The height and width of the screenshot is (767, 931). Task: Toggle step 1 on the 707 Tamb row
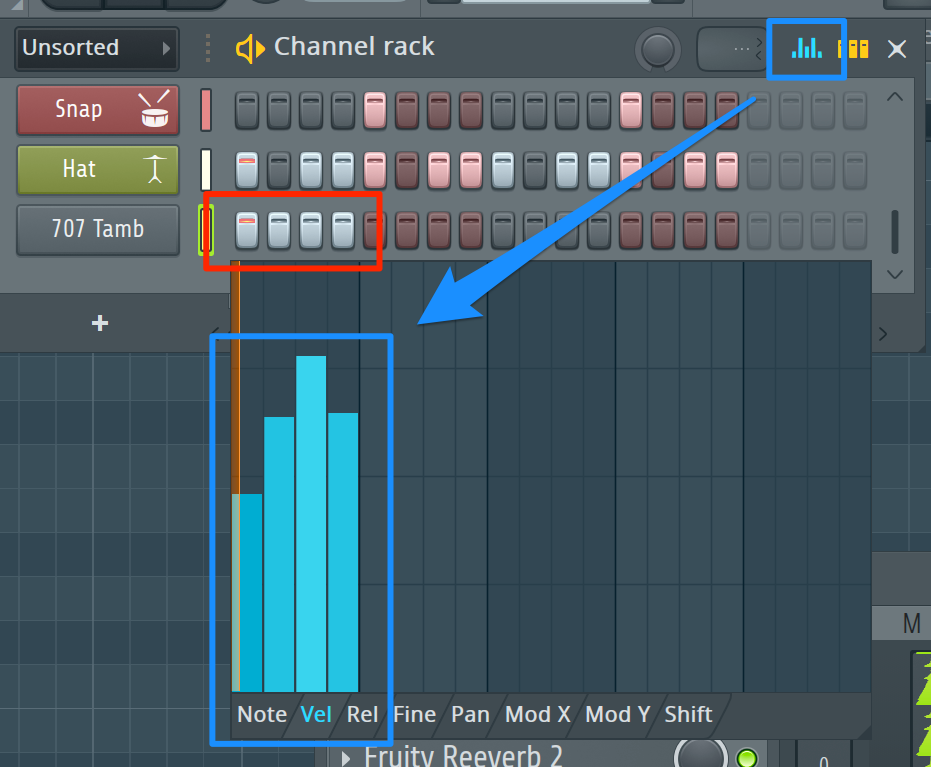tap(247, 230)
